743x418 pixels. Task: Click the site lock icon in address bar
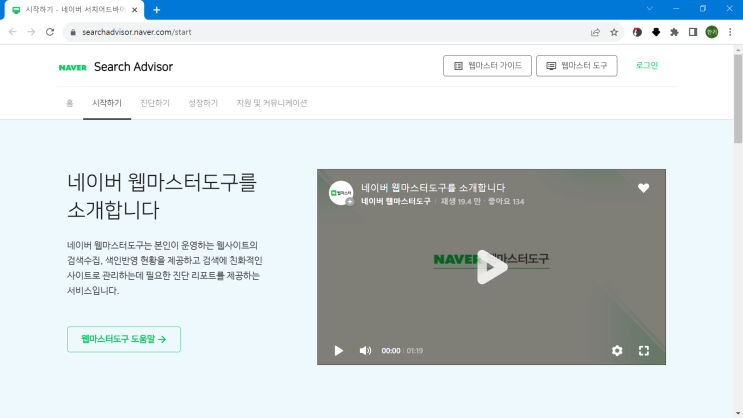point(72,32)
